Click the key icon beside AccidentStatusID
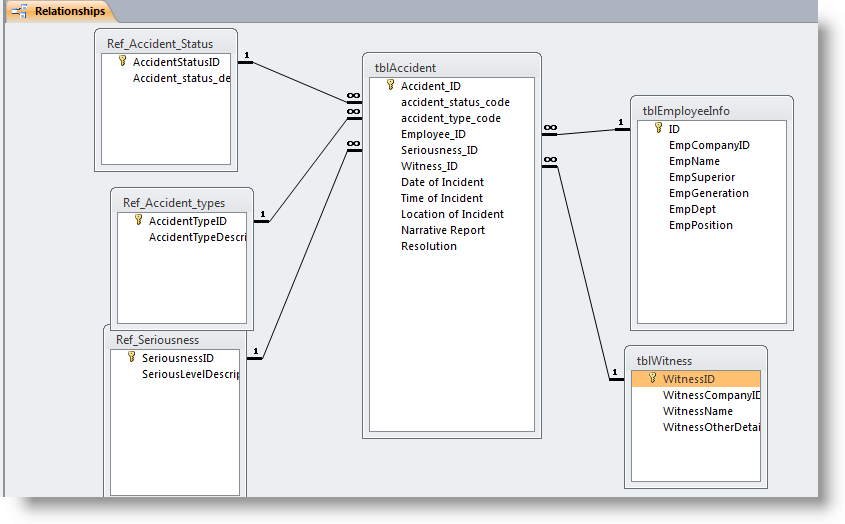Viewport: 845px width, 524px height. tap(123, 61)
